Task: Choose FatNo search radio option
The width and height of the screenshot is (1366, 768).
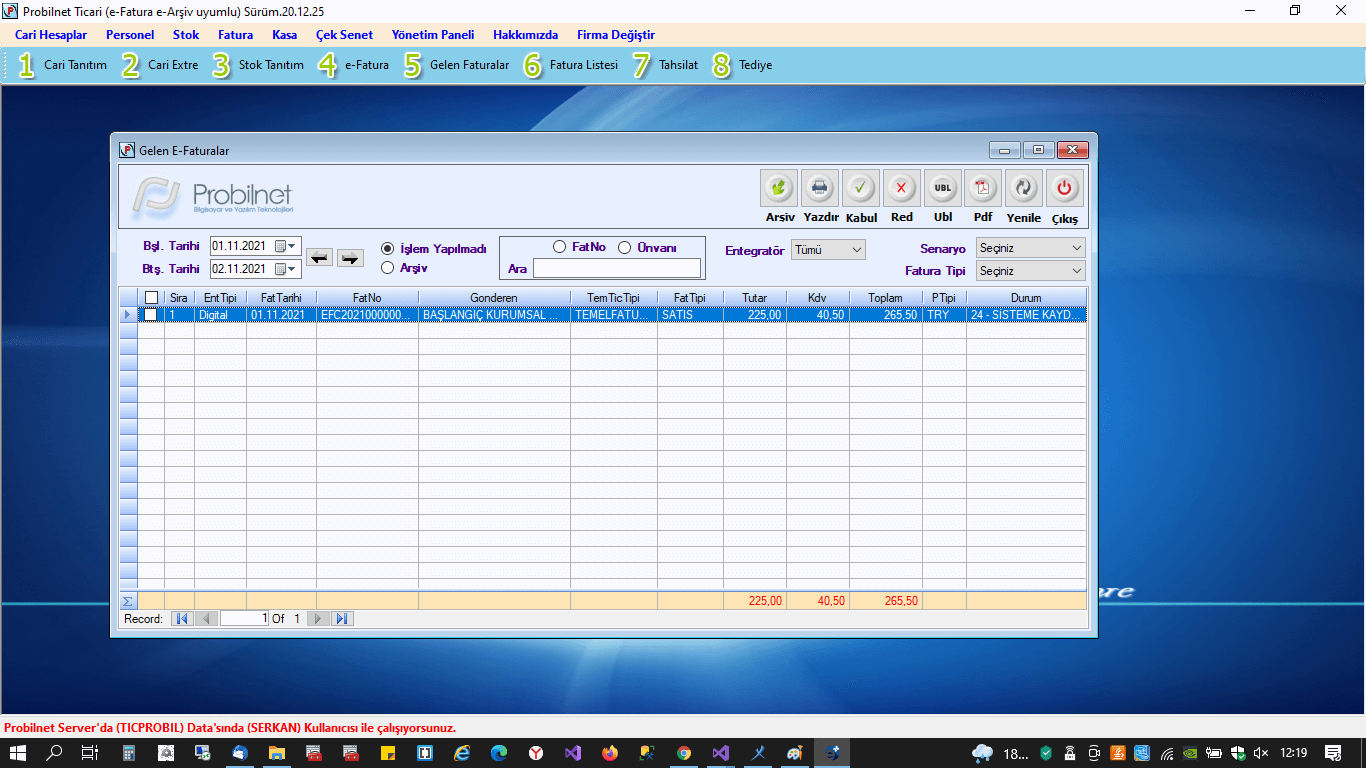Action: pos(560,247)
